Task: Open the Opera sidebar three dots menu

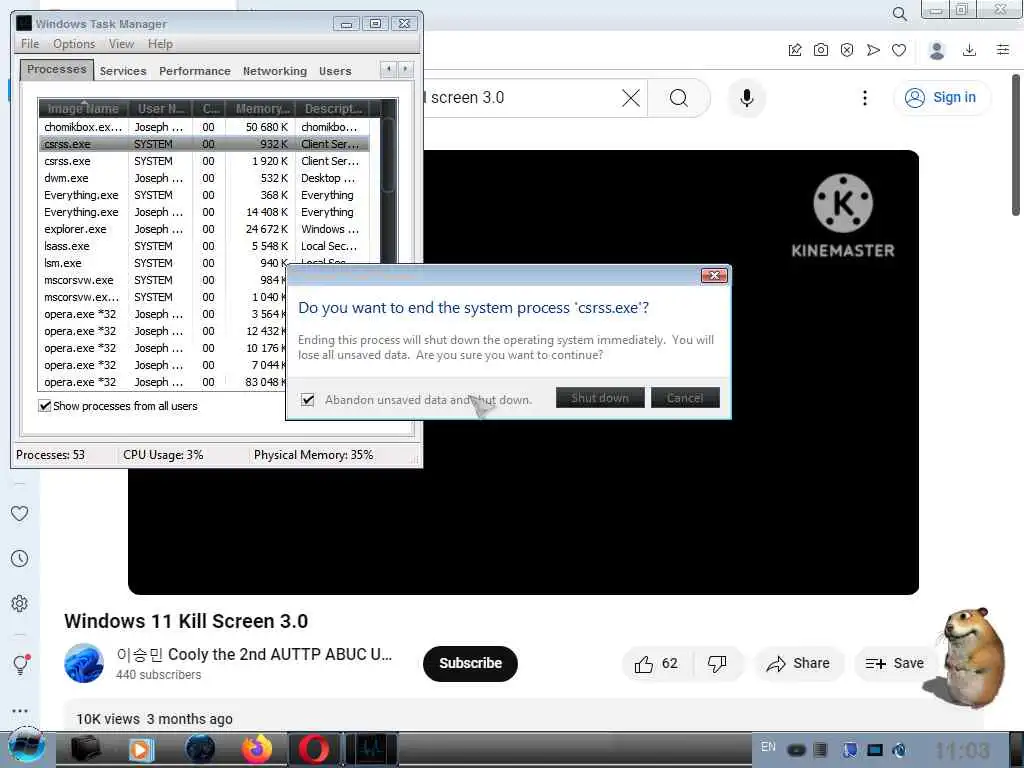Action: [20, 711]
